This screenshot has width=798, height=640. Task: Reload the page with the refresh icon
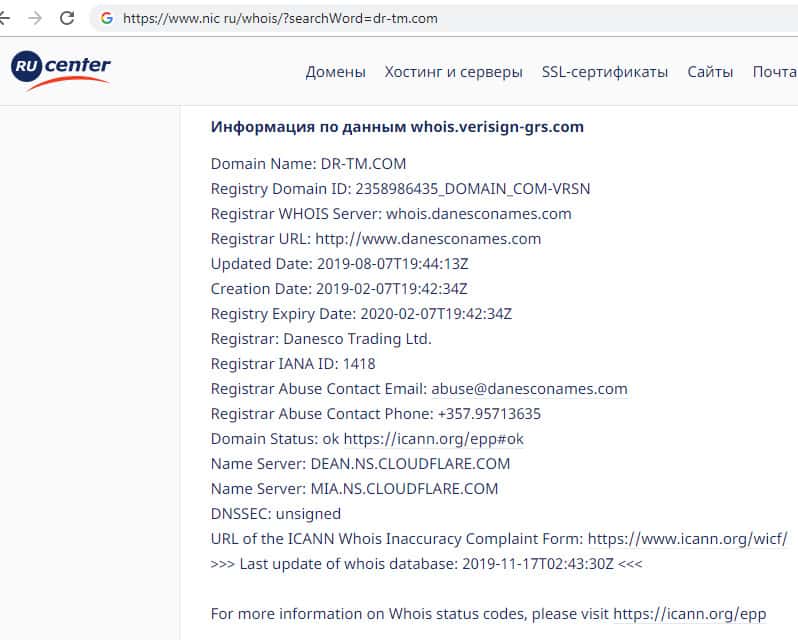point(67,18)
